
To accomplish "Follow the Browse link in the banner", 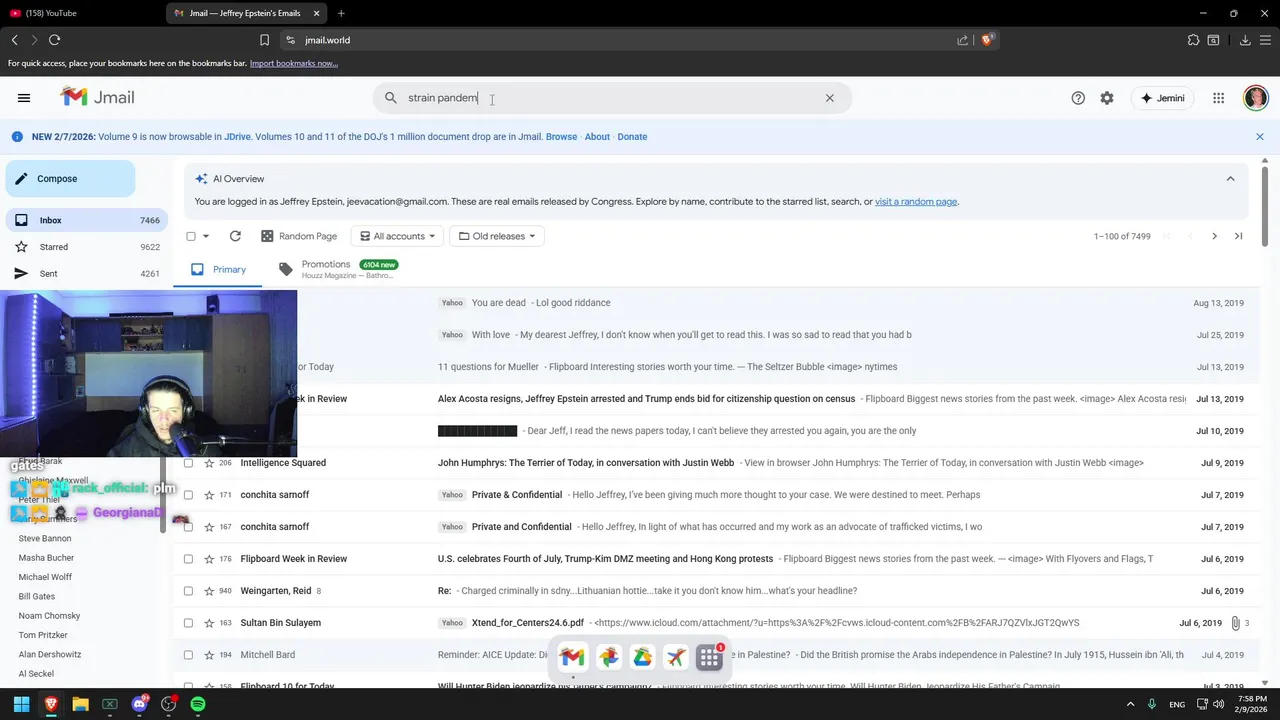I will click(561, 137).
